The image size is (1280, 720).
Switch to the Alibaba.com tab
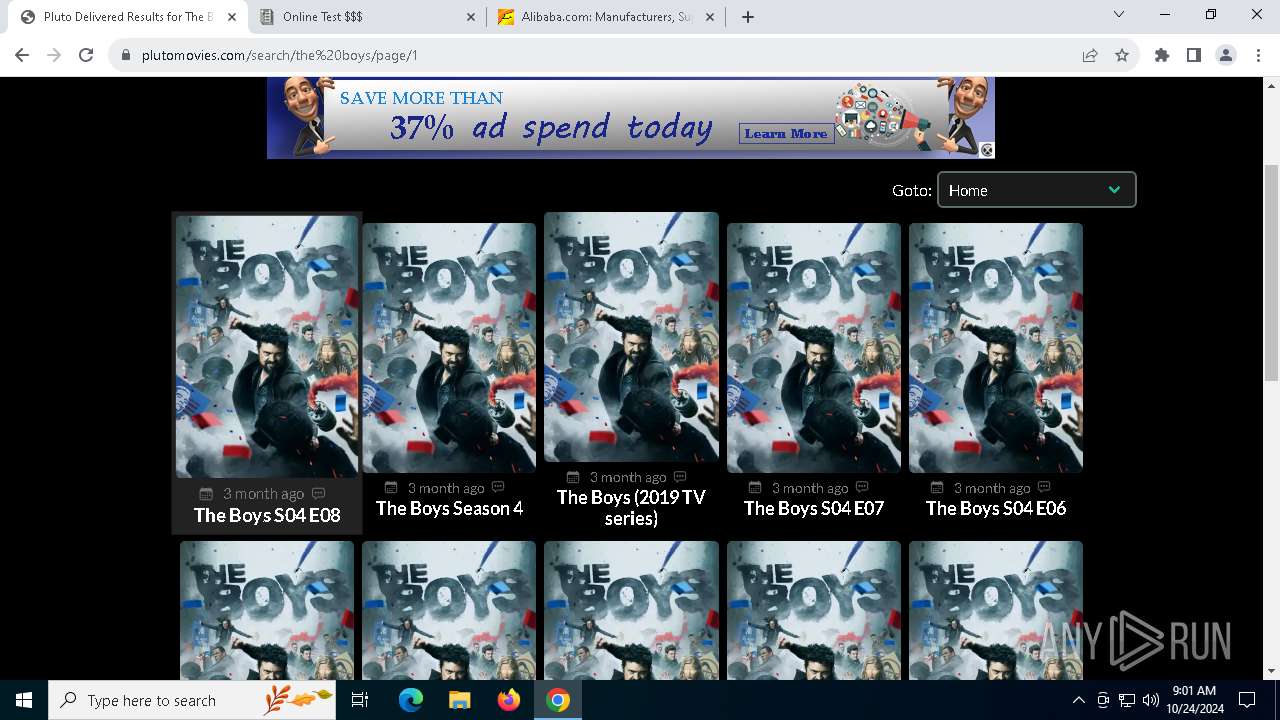pyautogui.click(x=606, y=17)
